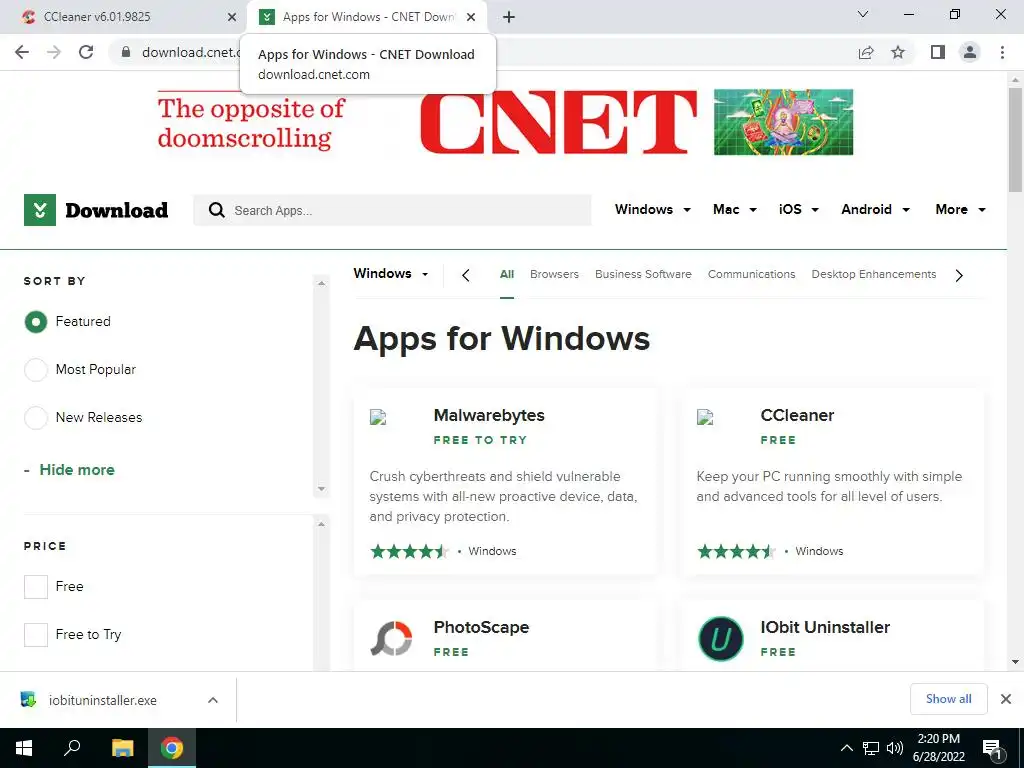Open the Chrome three-dot menu
Viewport: 1024px width, 768px height.
(1002, 52)
